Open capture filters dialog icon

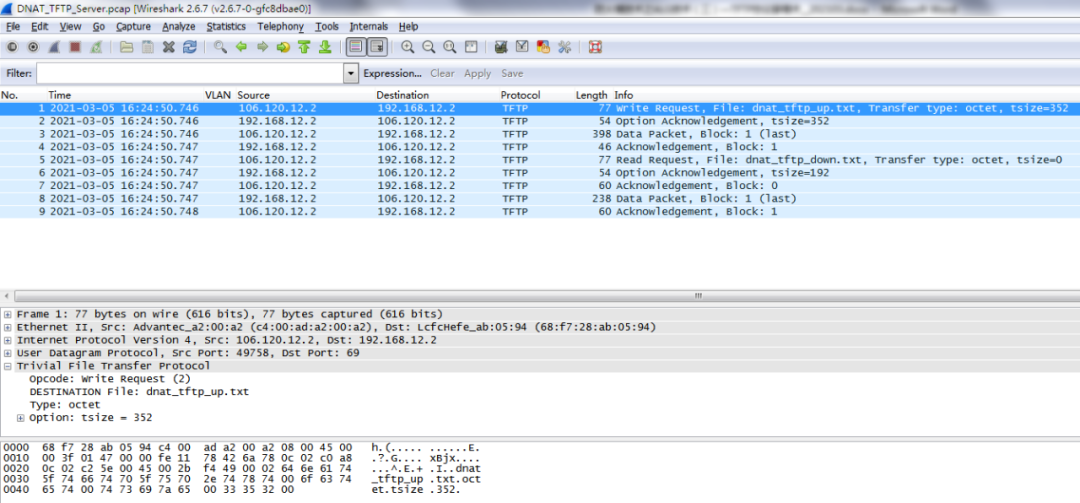(x=501, y=47)
